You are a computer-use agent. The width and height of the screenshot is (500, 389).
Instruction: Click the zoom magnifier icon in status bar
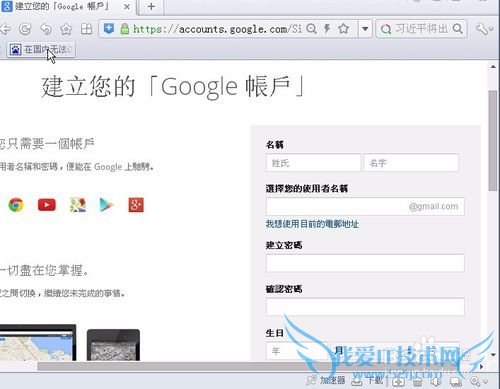pos(475,381)
